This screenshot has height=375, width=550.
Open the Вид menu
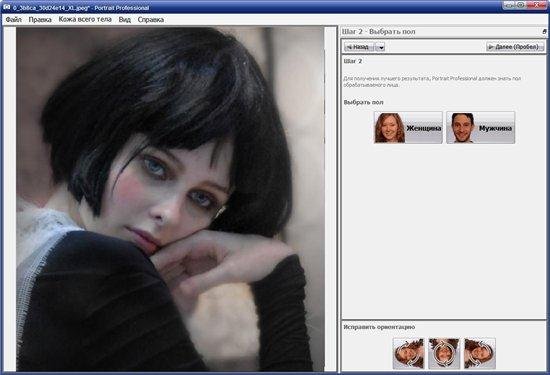(x=125, y=20)
